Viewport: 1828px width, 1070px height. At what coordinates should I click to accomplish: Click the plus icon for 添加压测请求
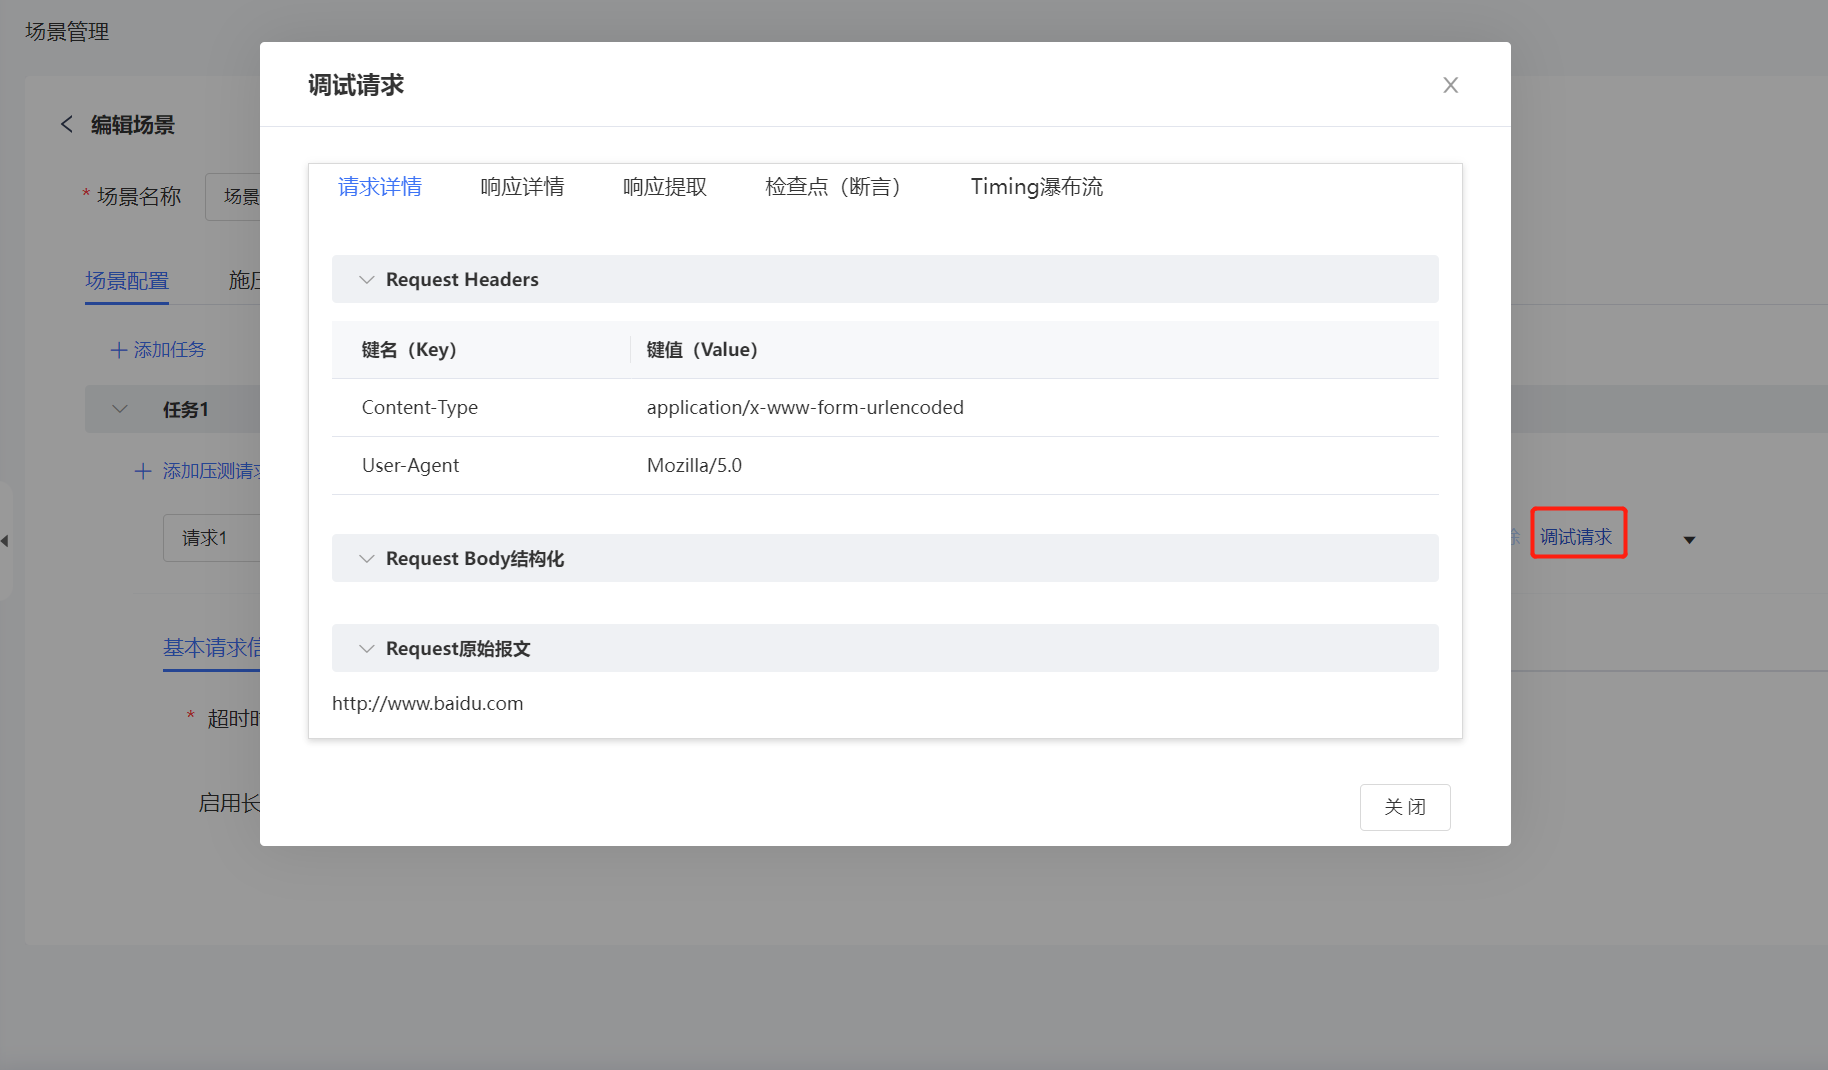pos(143,471)
